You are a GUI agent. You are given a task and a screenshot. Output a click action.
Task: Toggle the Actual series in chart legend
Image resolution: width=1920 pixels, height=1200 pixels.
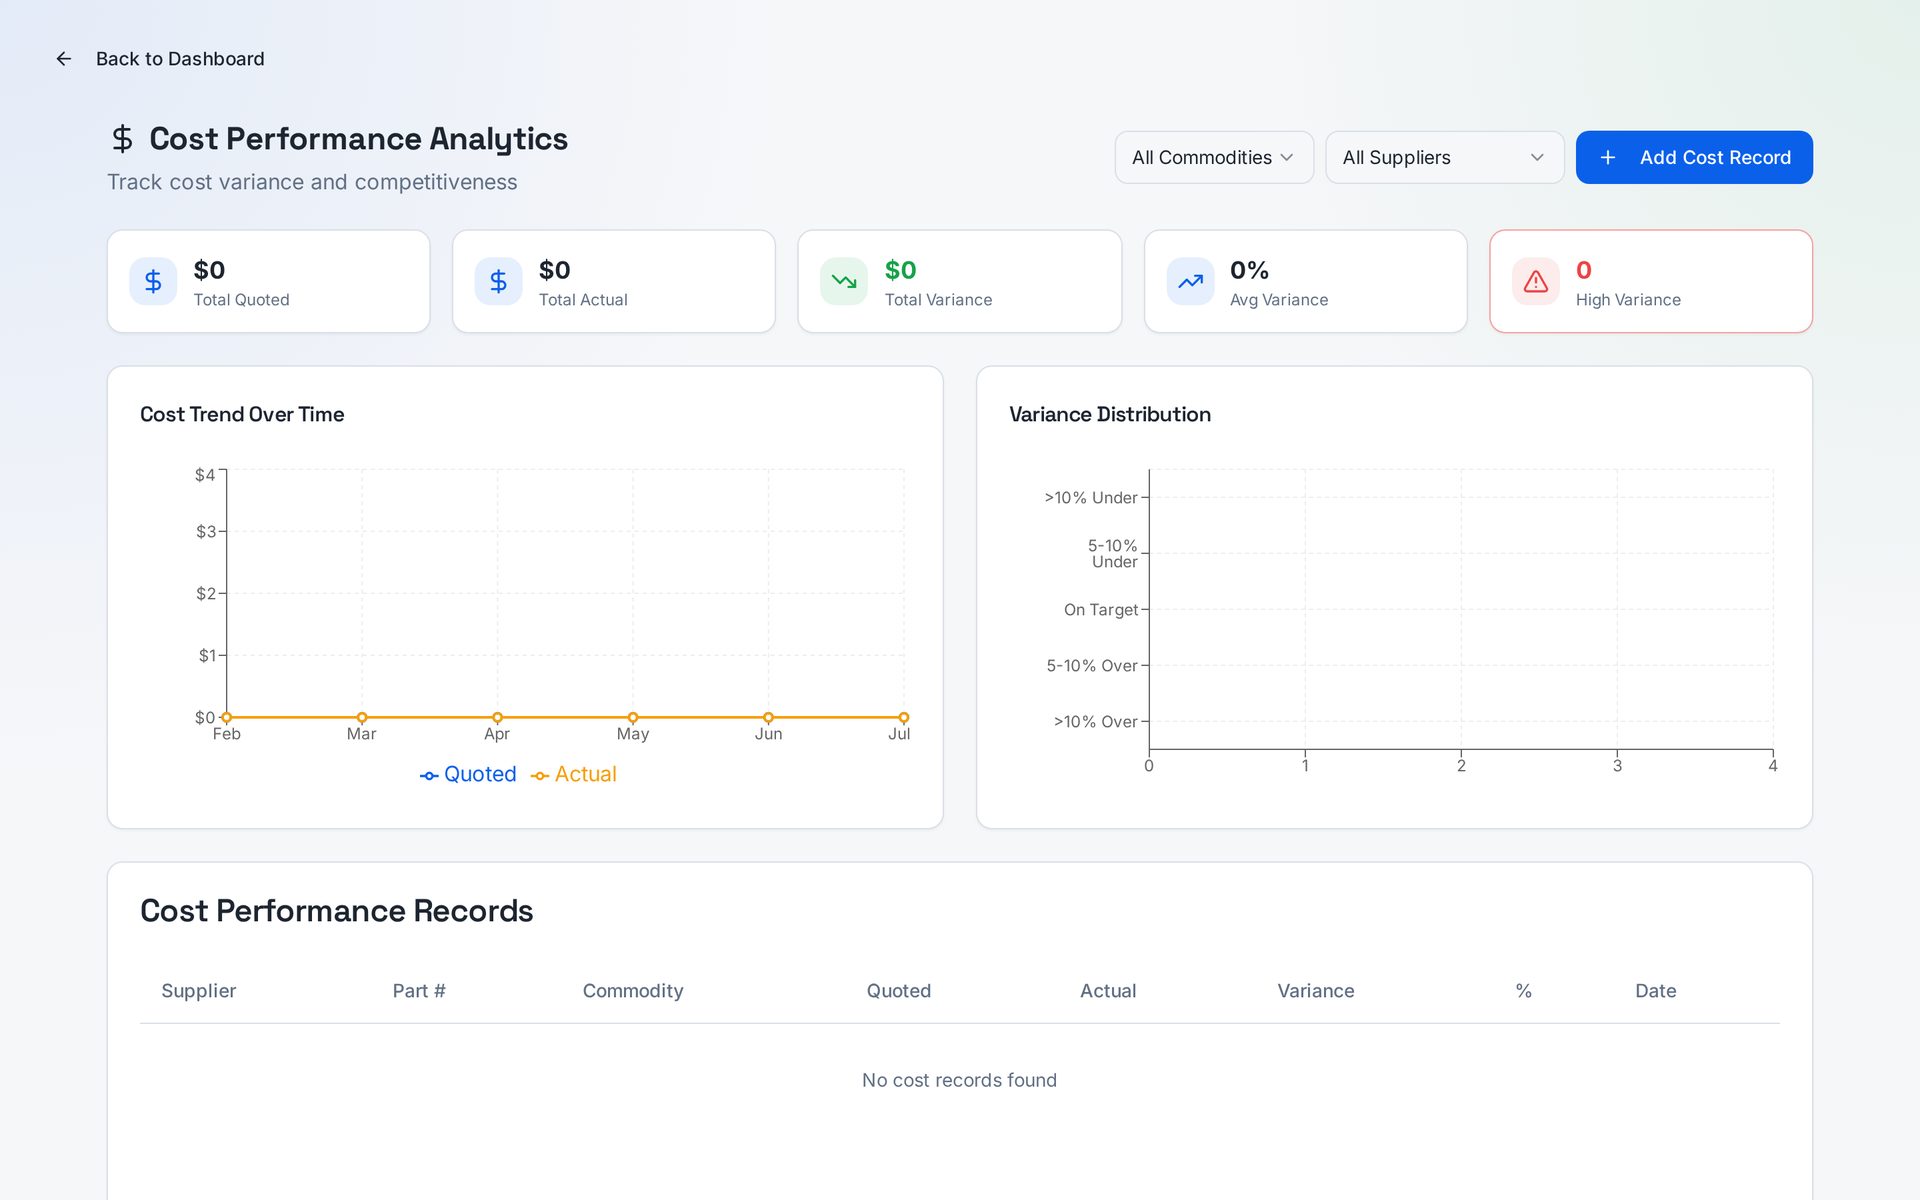click(574, 775)
